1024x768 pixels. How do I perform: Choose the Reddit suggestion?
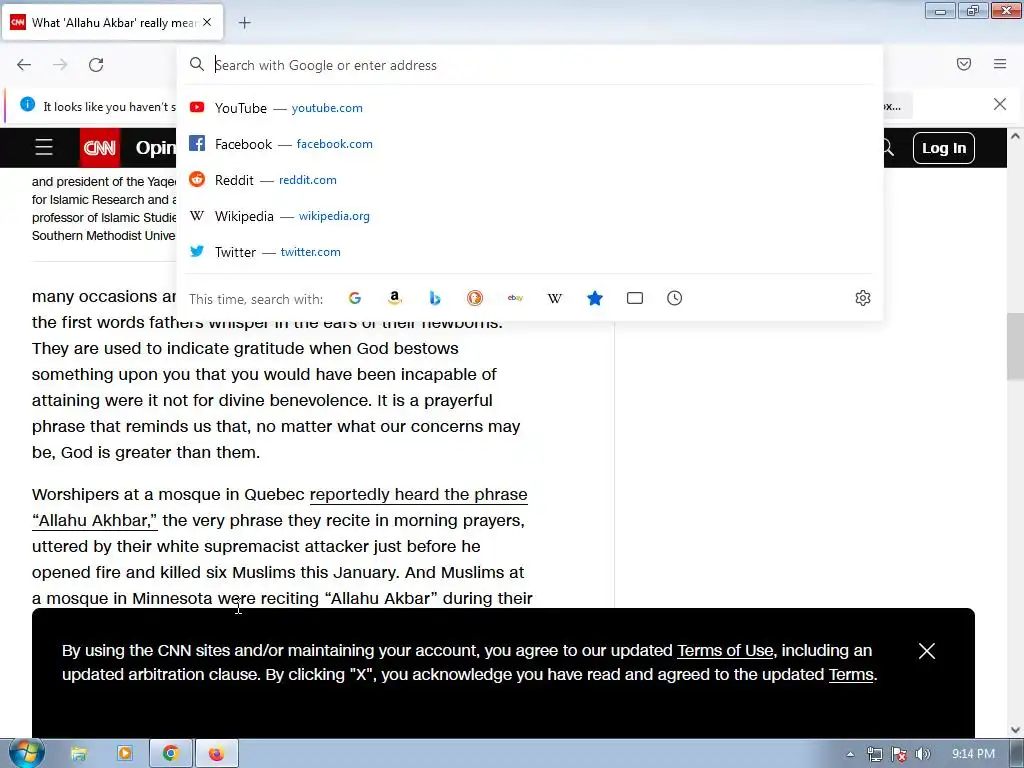click(530, 180)
